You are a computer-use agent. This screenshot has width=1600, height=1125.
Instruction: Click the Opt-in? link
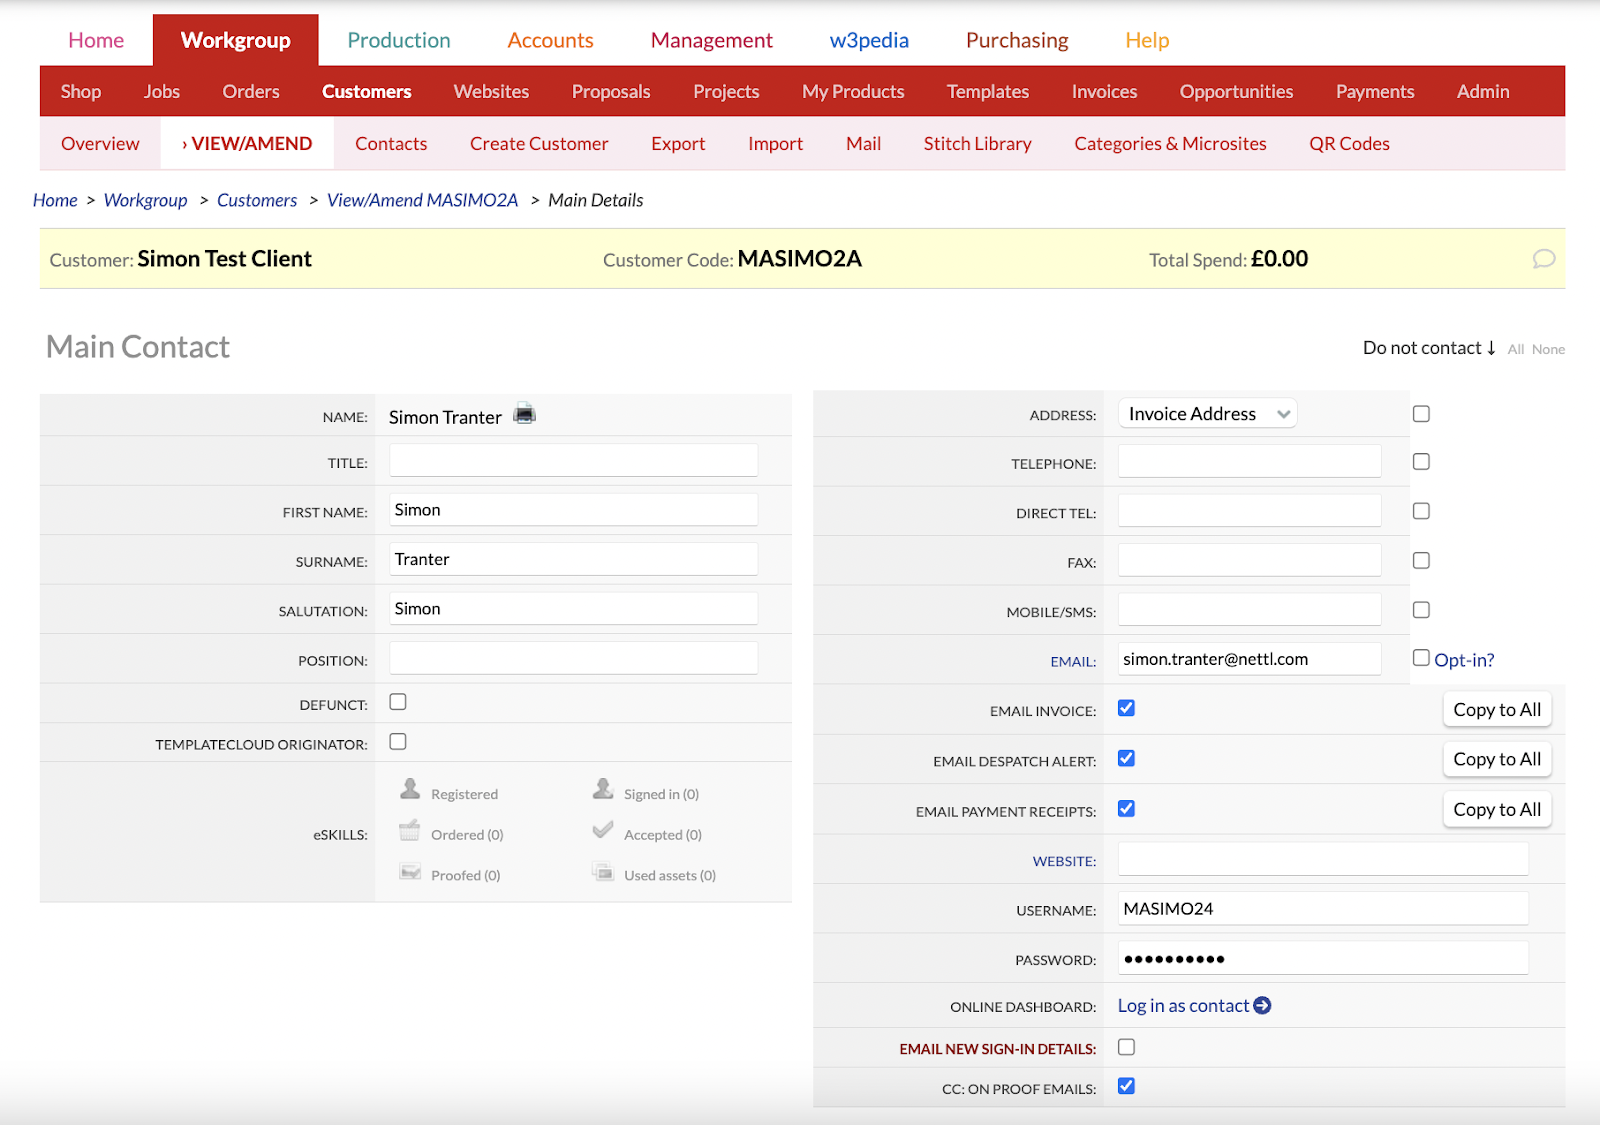pyautogui.click(x=1464, y=660)
